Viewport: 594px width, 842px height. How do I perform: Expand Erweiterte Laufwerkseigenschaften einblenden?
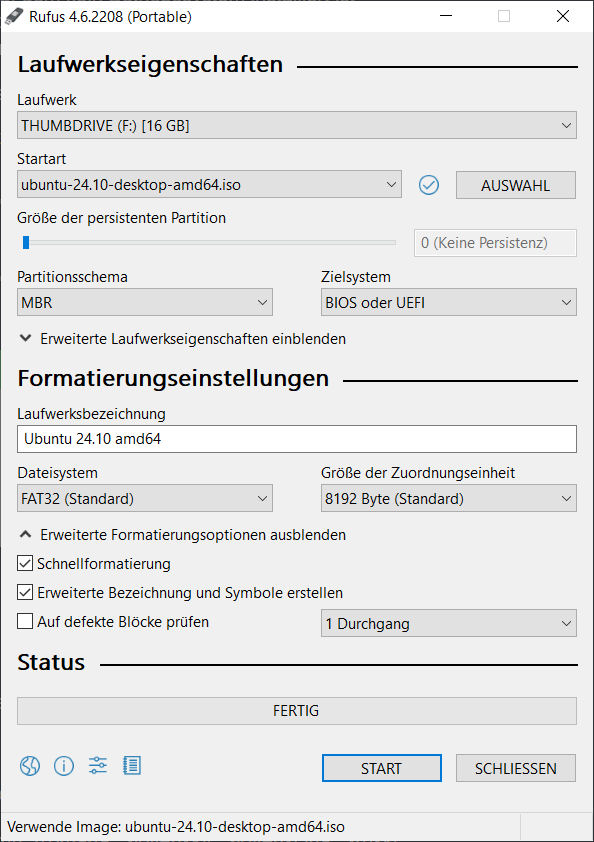(x=182, y=339)
